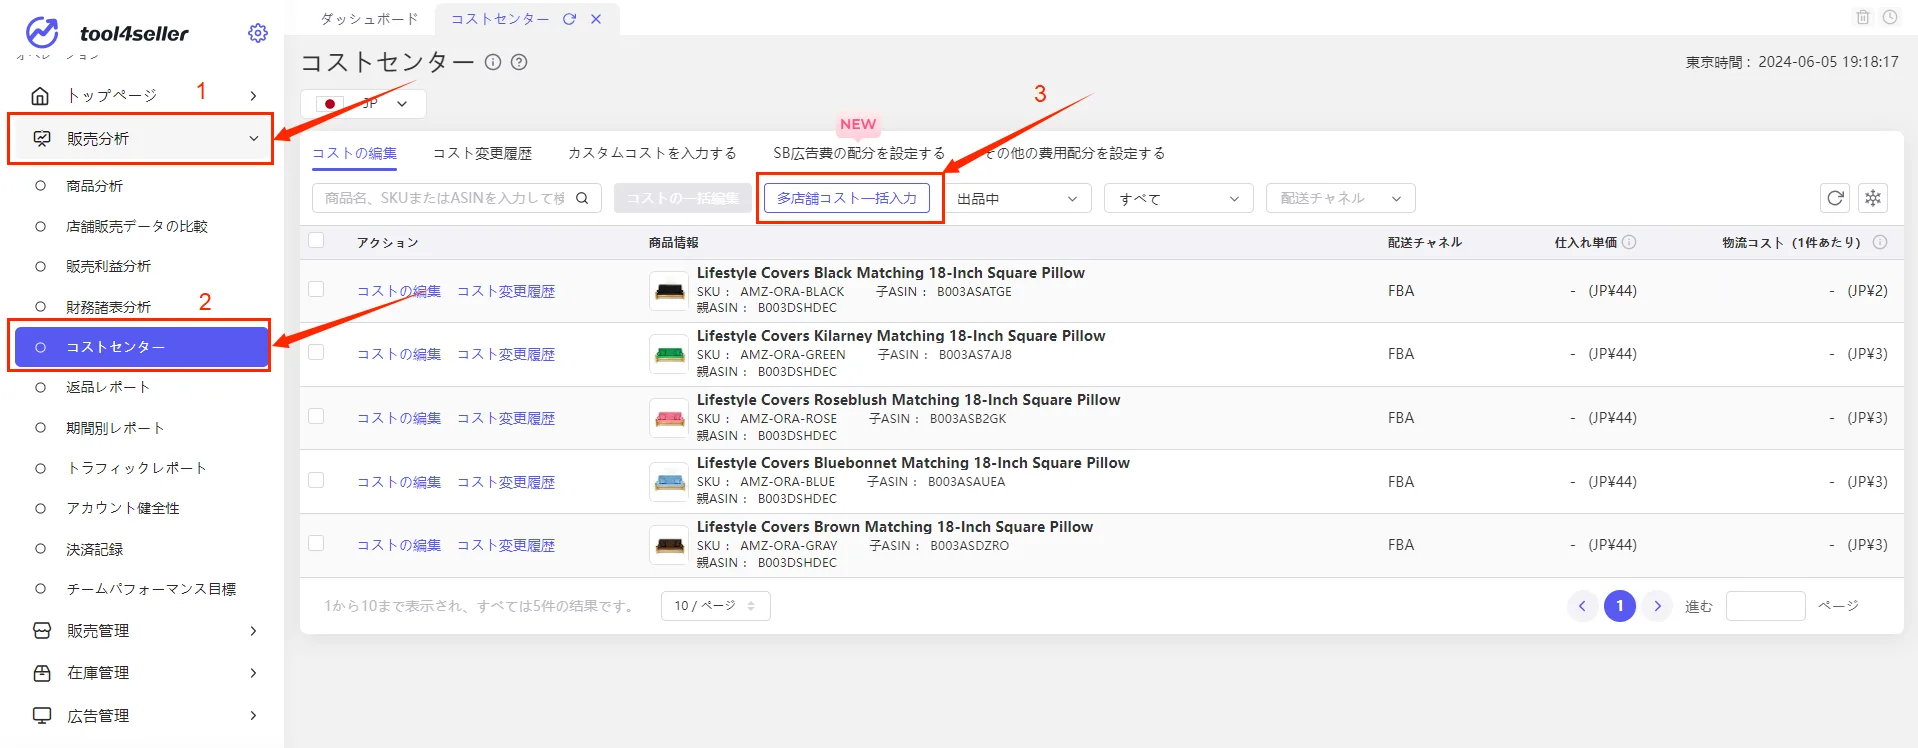
Task: Click the help question icon beside title
Action: coord(519,62)
